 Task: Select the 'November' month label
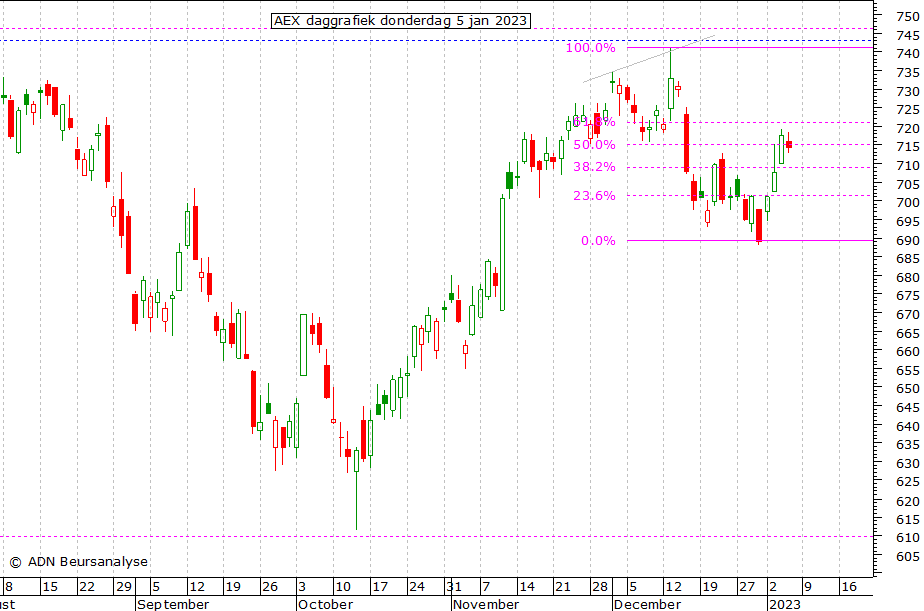tap(486, 605)
